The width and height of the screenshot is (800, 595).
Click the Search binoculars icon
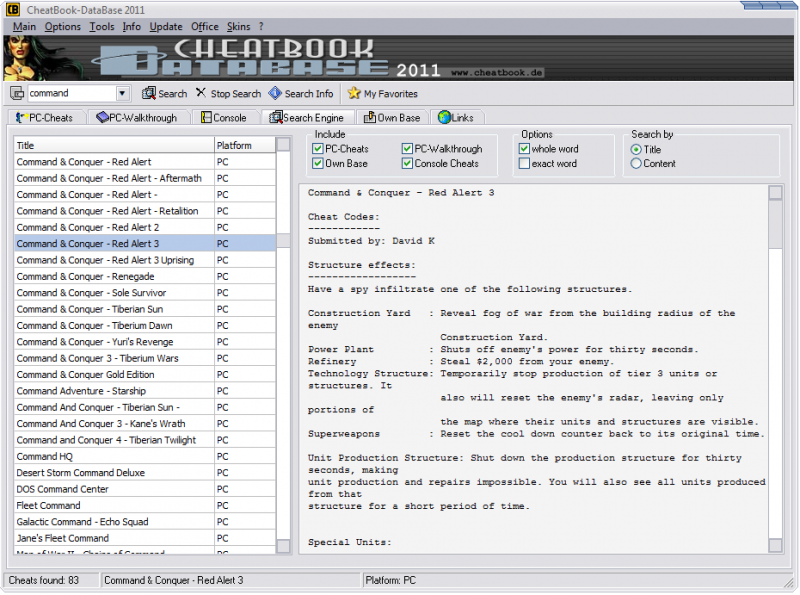[x=148, y=93]
